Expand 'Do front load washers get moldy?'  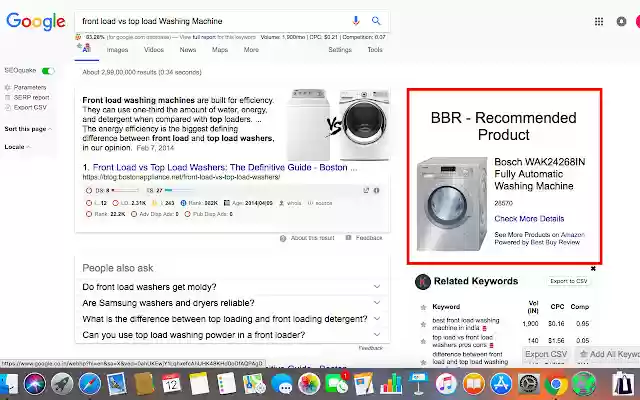point(232,287)
